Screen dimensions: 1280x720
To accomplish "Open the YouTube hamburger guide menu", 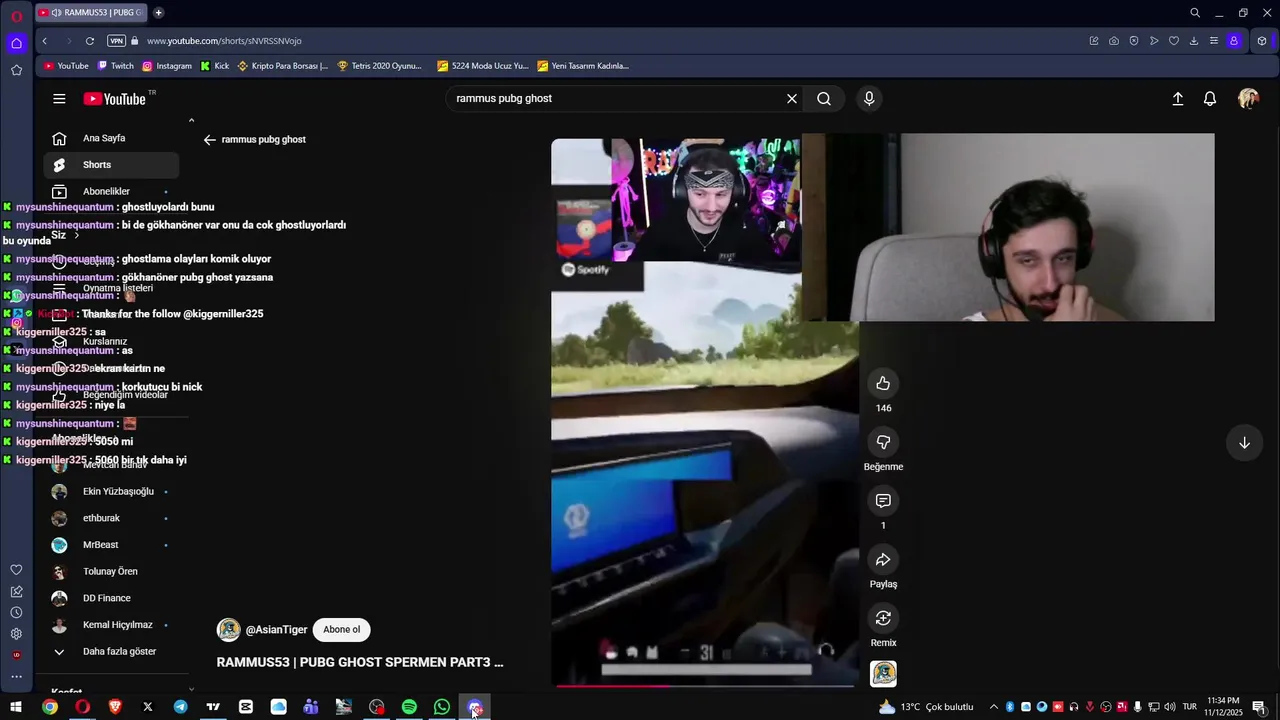I will pos(59,99).
